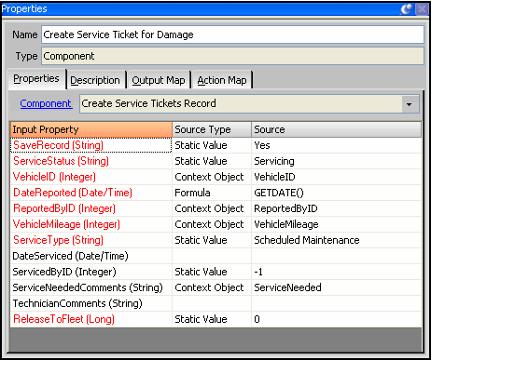This screenshot has height=372, width=528.
Task: Click the '-1' source value
Action: pyautogui.click(x=336, y=272)
